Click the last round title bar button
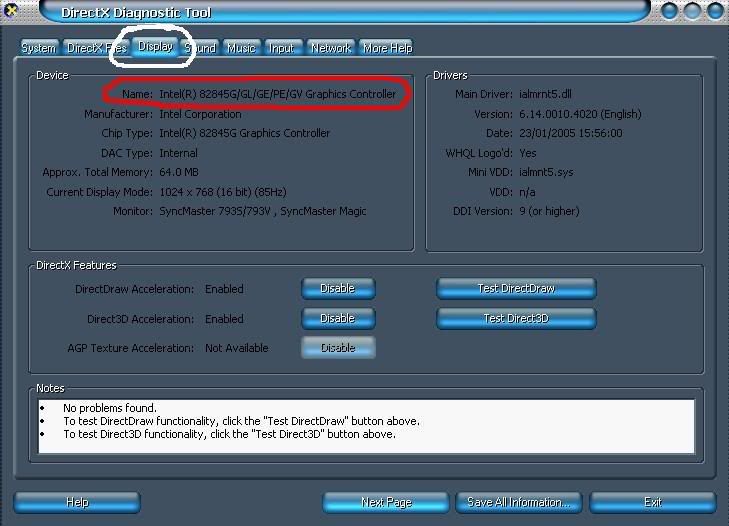Viewport: 729px width, 526px height. click(x=716, y=11)
